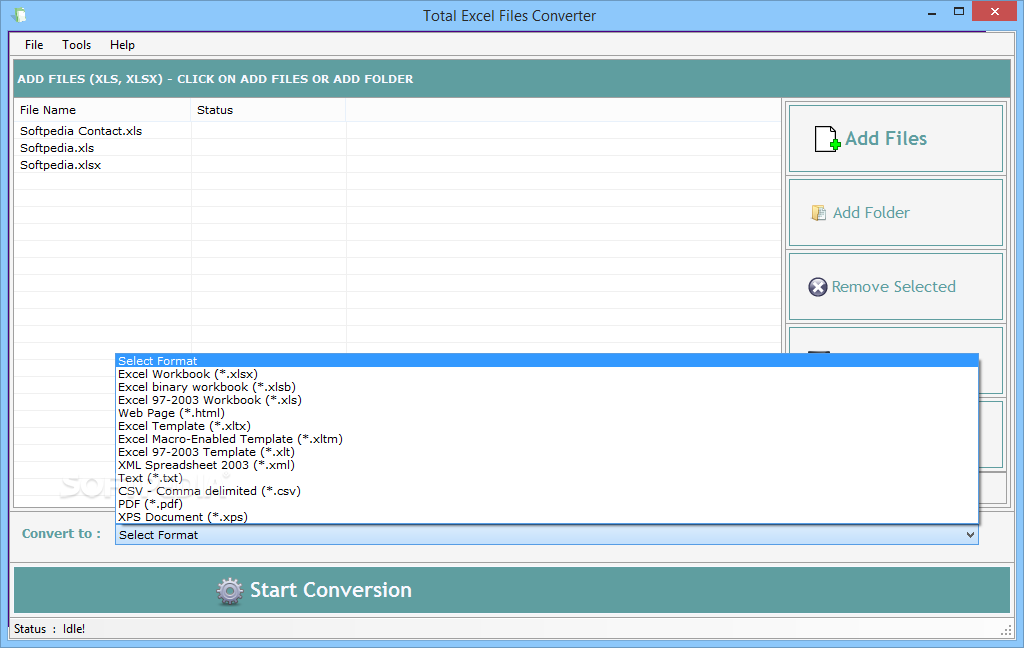
Task: Choose Excel binary workbook (*.xlsb) option
Action: tap(547, 387)
